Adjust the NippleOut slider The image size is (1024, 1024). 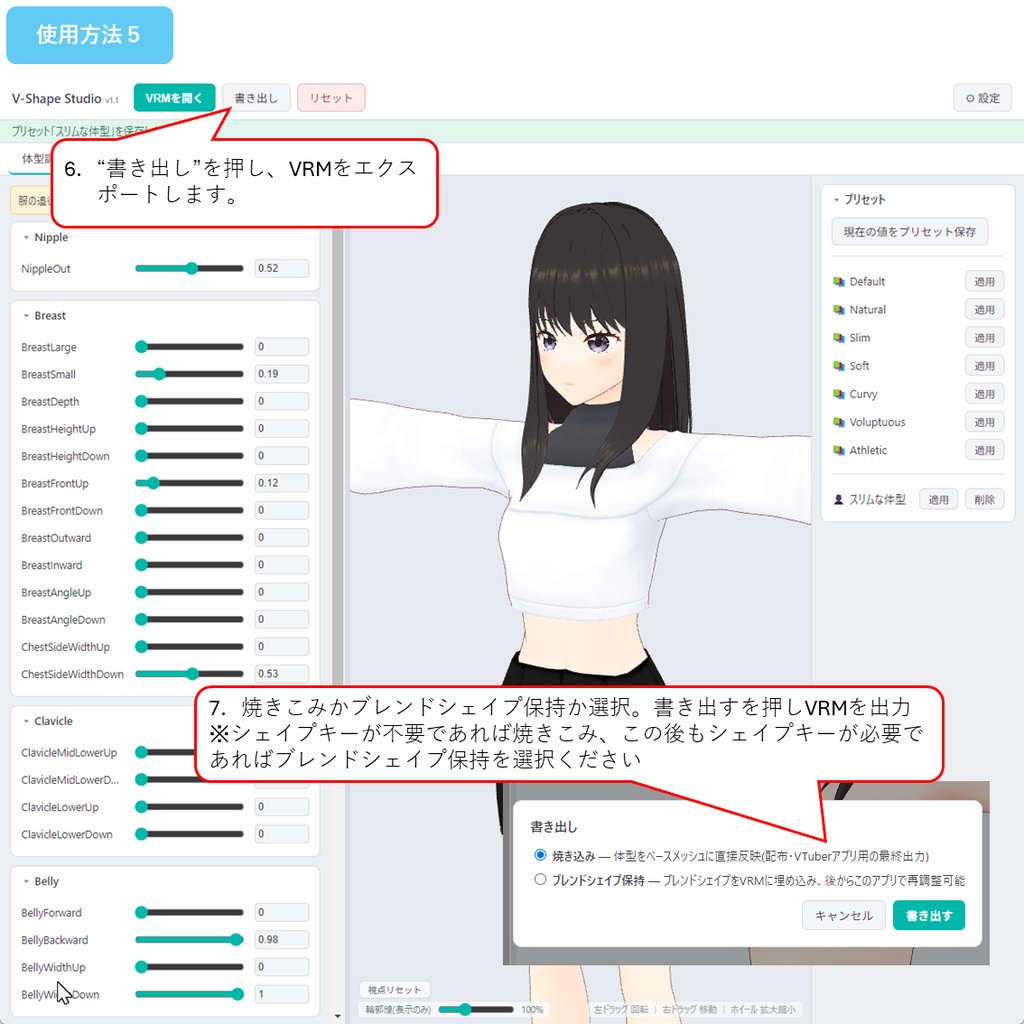[189, 268]
